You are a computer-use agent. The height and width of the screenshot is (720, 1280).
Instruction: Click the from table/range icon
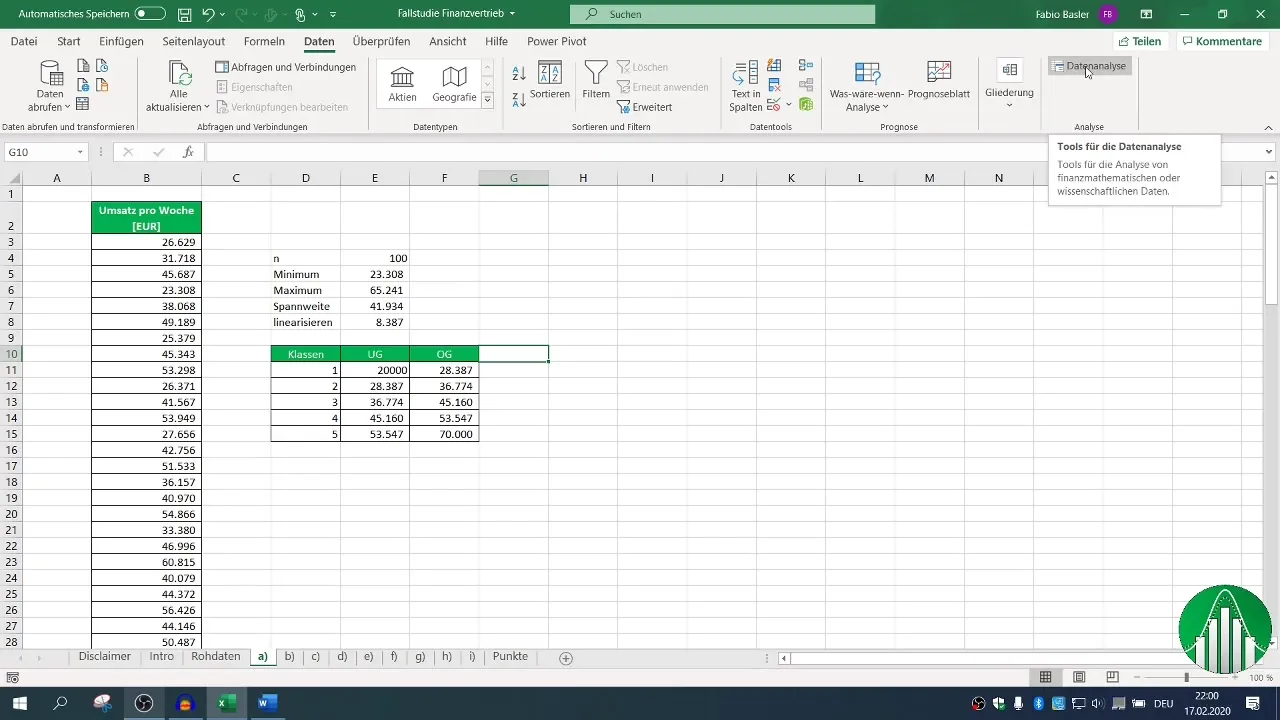83,104
